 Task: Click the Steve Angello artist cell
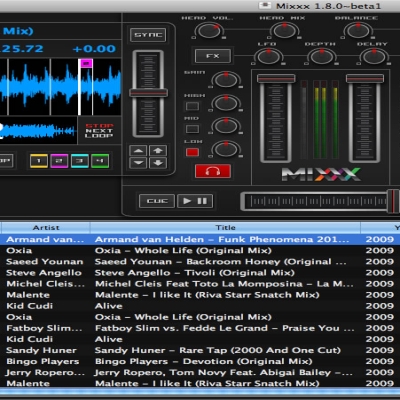point(44,273)
